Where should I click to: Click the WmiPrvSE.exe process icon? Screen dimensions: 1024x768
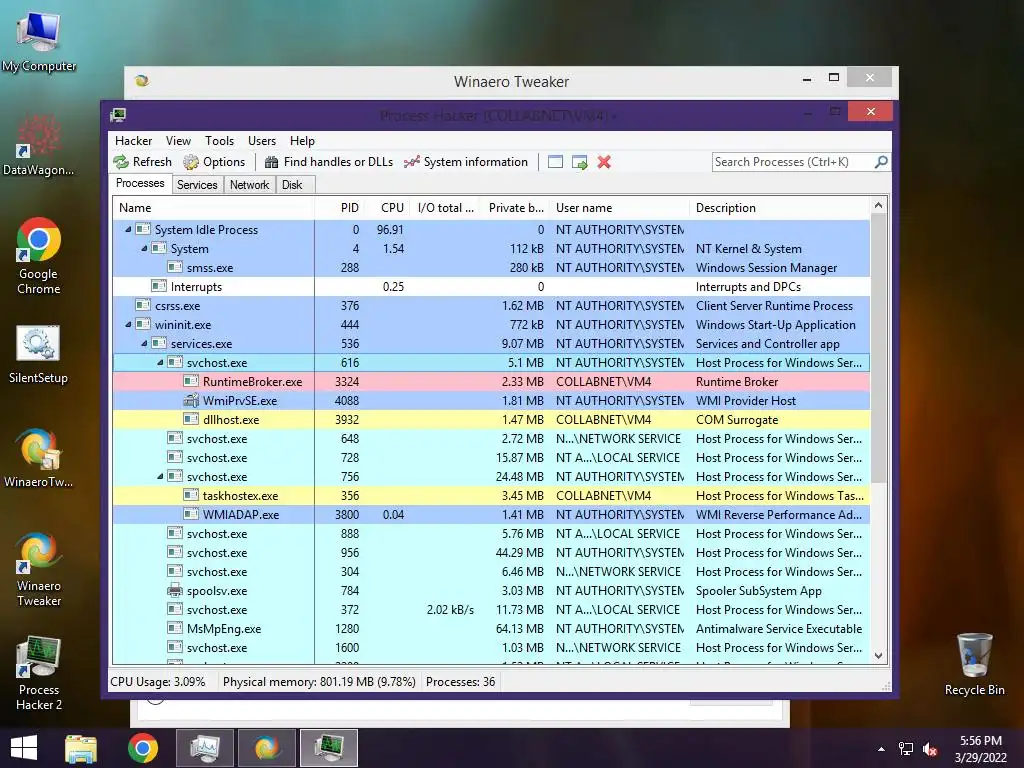click(191, 400)
